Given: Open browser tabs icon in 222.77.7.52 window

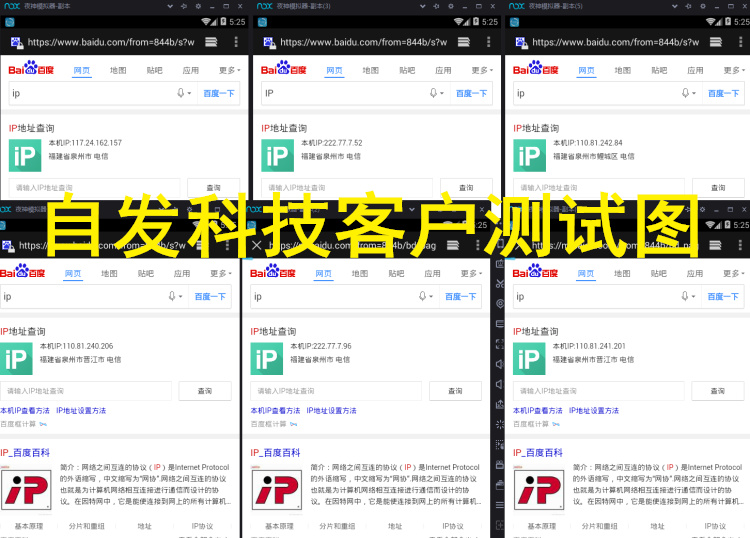Looking at the screenshot, I should click(x=463, y=42).
